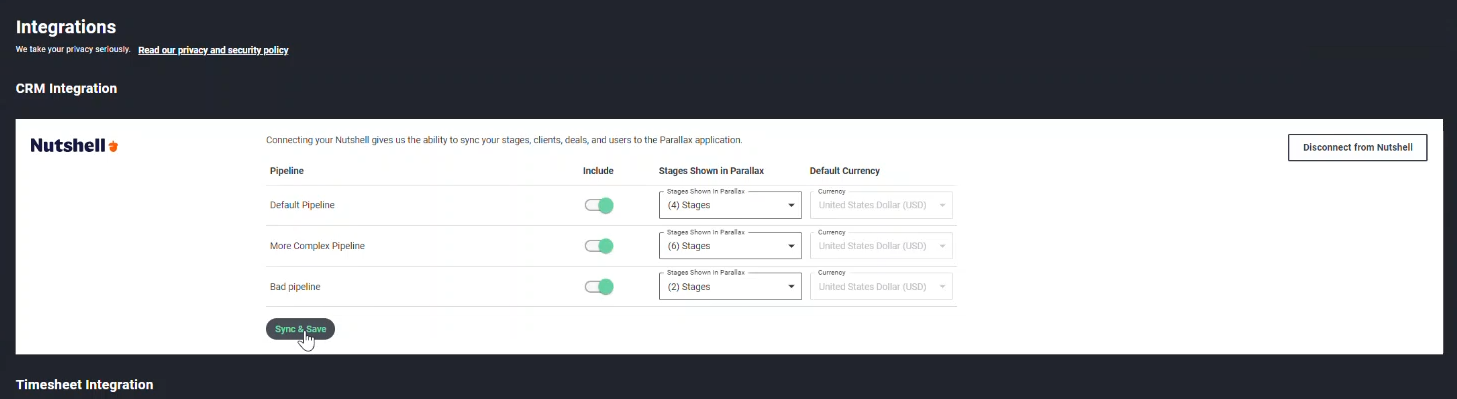This screenshot has width=1457, height=399.
Task: Click the Sync & Save button
Action: [x=300, y=329]
